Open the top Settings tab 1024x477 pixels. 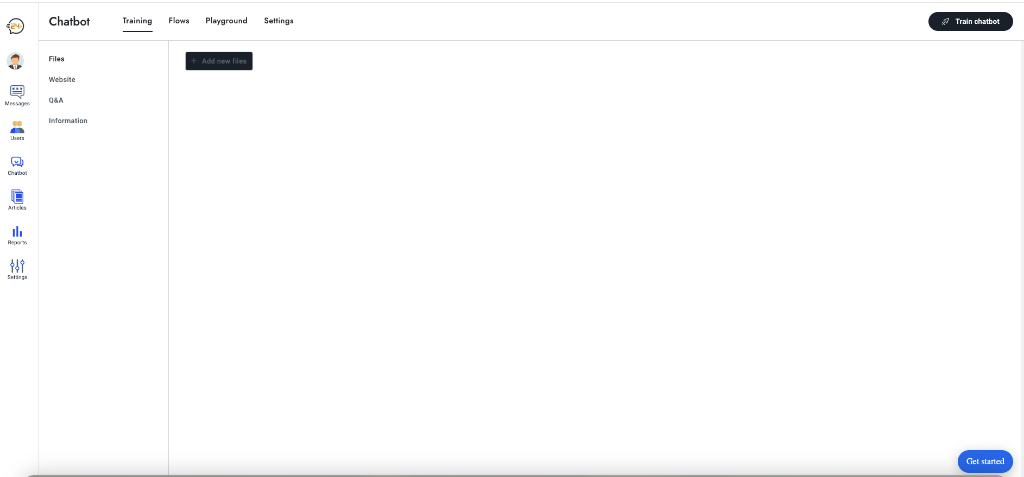pyautogui.click(x=279, y=21)
